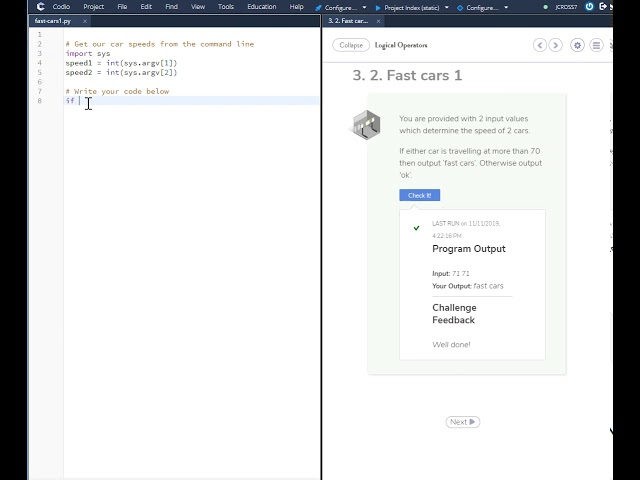
Task: Open guide settings gear icon
Action: click(577, 45)
